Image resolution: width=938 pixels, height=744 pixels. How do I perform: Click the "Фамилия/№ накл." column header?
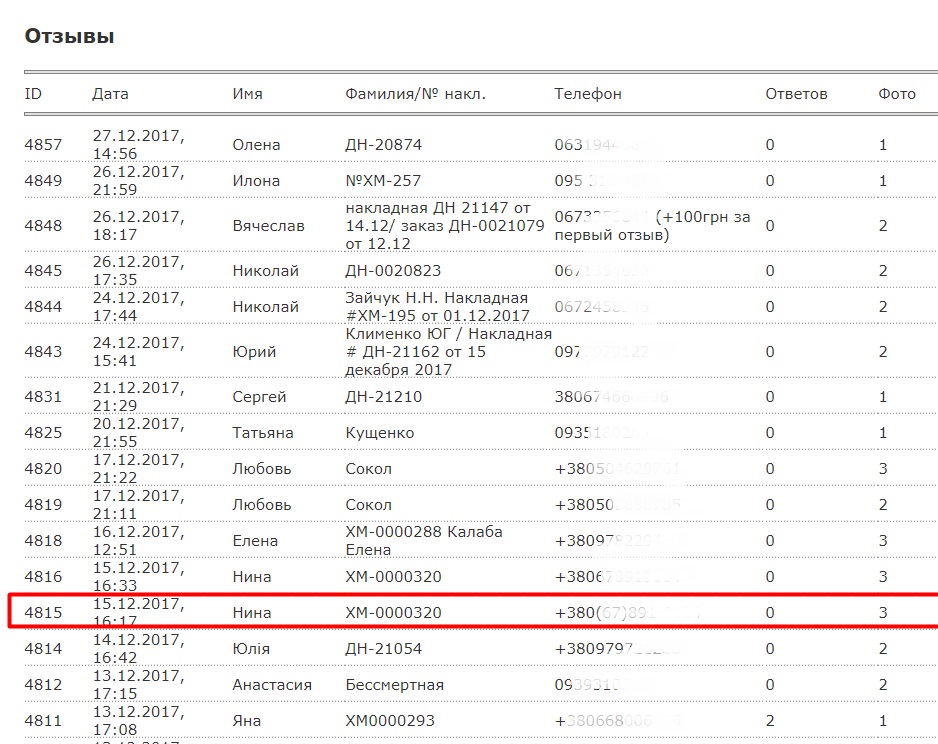415,94
